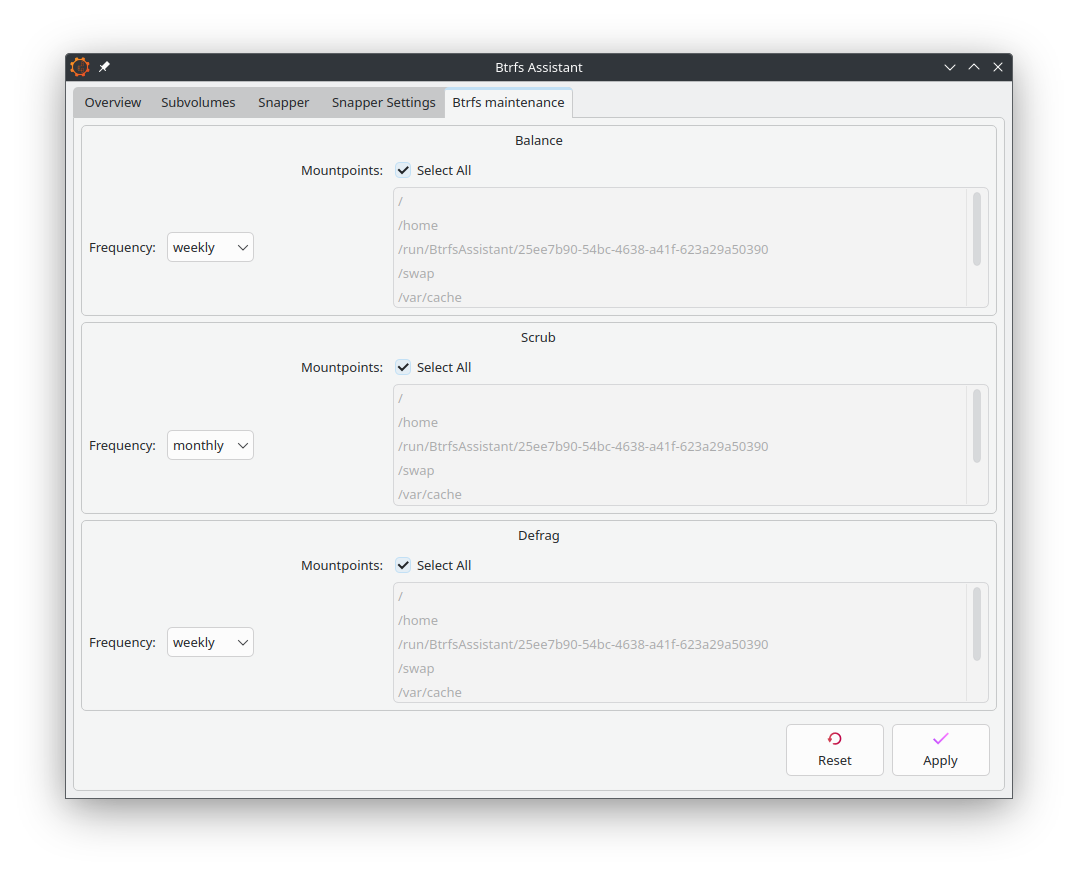Click the Reset button
1078x876 pixels.
tap(834, 750)
